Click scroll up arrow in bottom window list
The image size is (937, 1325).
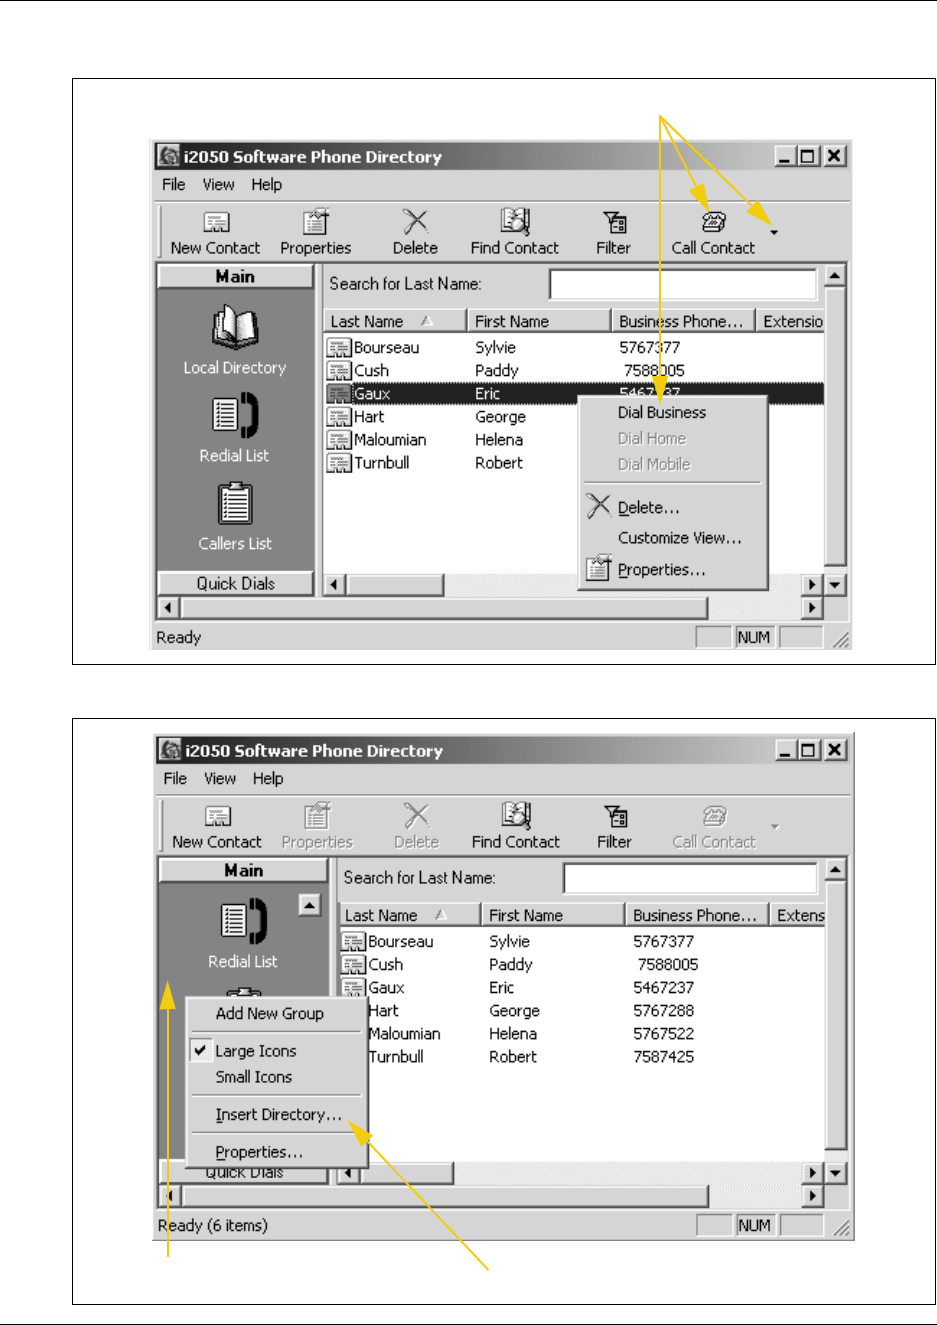pos(836,868)
